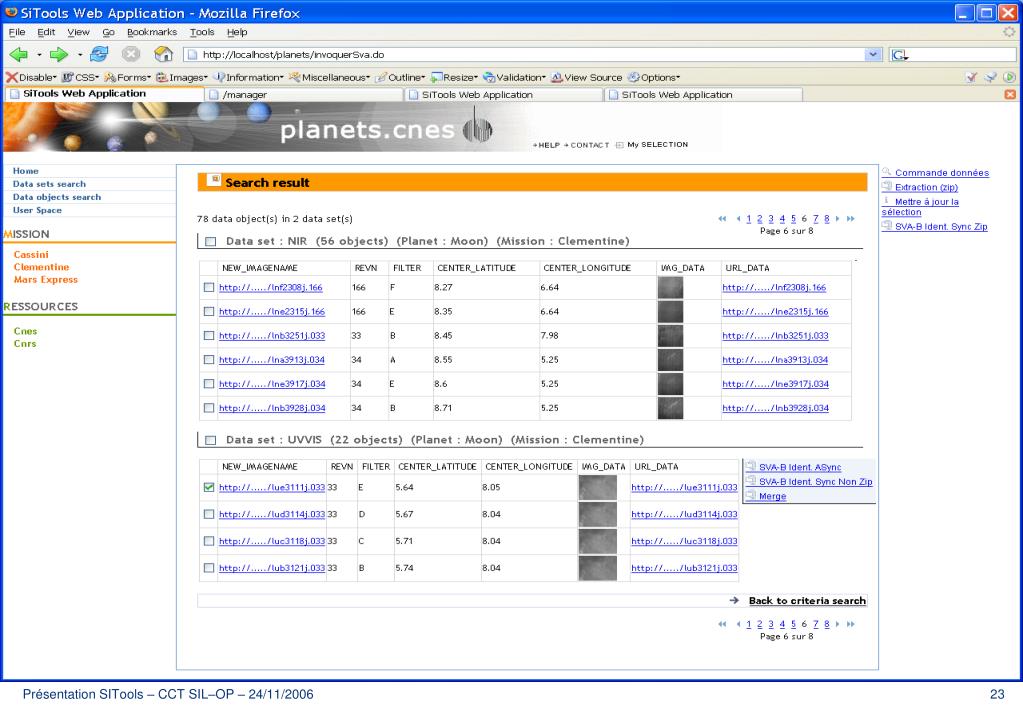Check the box for lna3913j.034 row
The width and height of the screenshot is (1023, 708).
[x=209, y=360]
